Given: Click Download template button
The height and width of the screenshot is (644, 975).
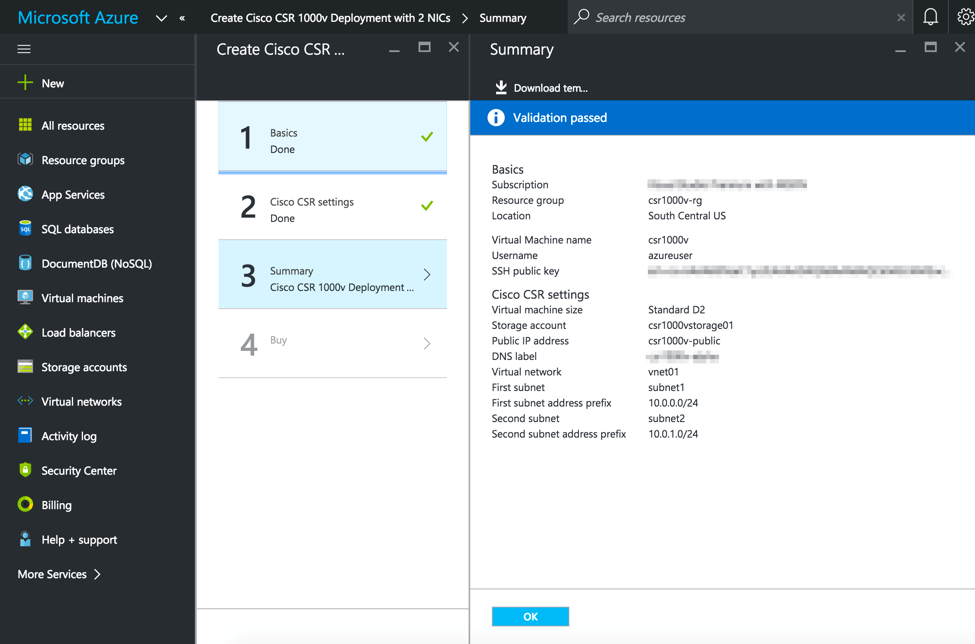Looking at the screenshot, I should (541, 88).
